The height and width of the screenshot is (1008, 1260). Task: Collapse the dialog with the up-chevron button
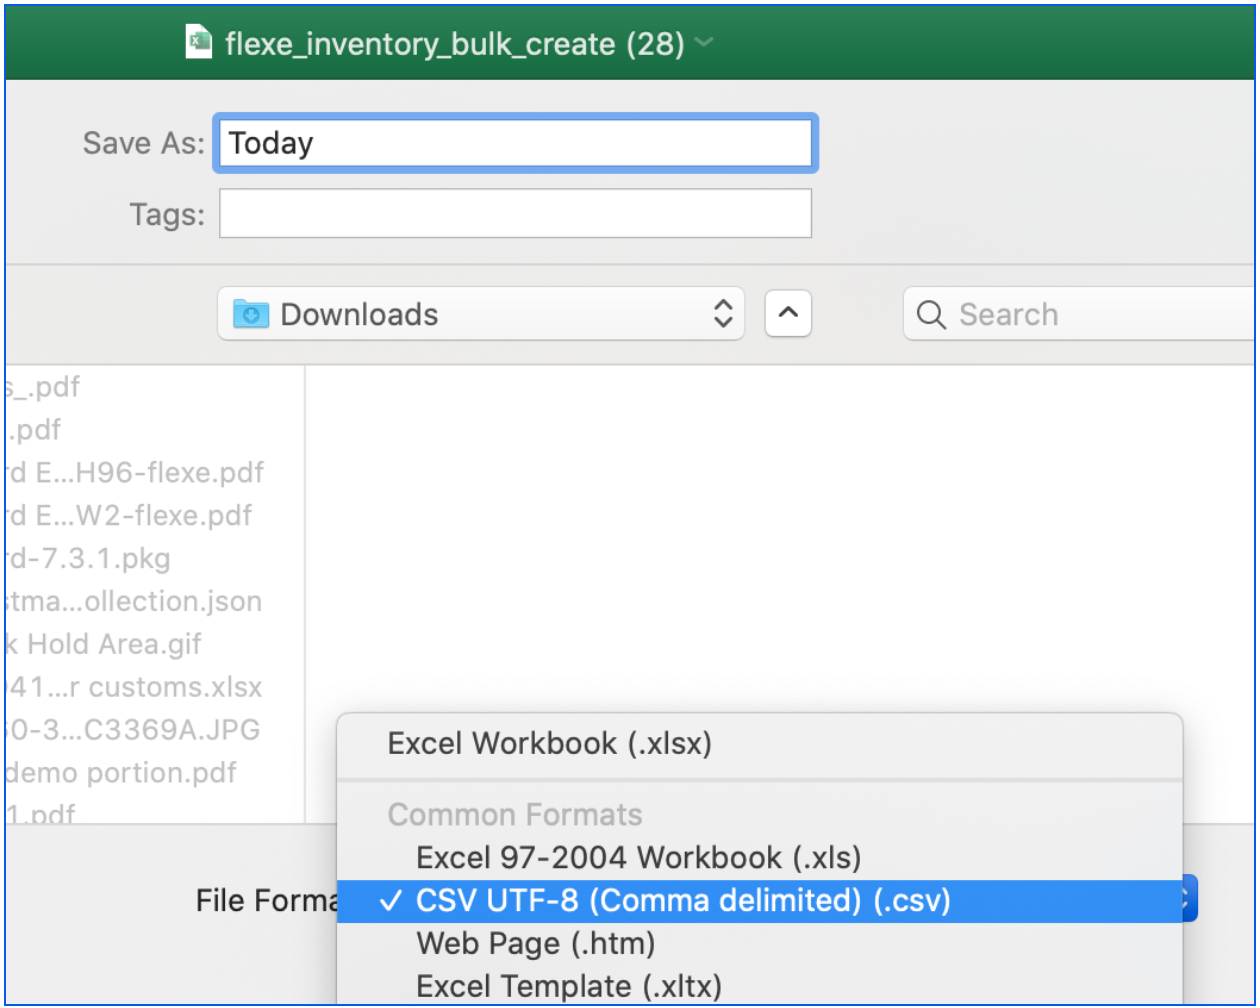[x=788, y=314]
